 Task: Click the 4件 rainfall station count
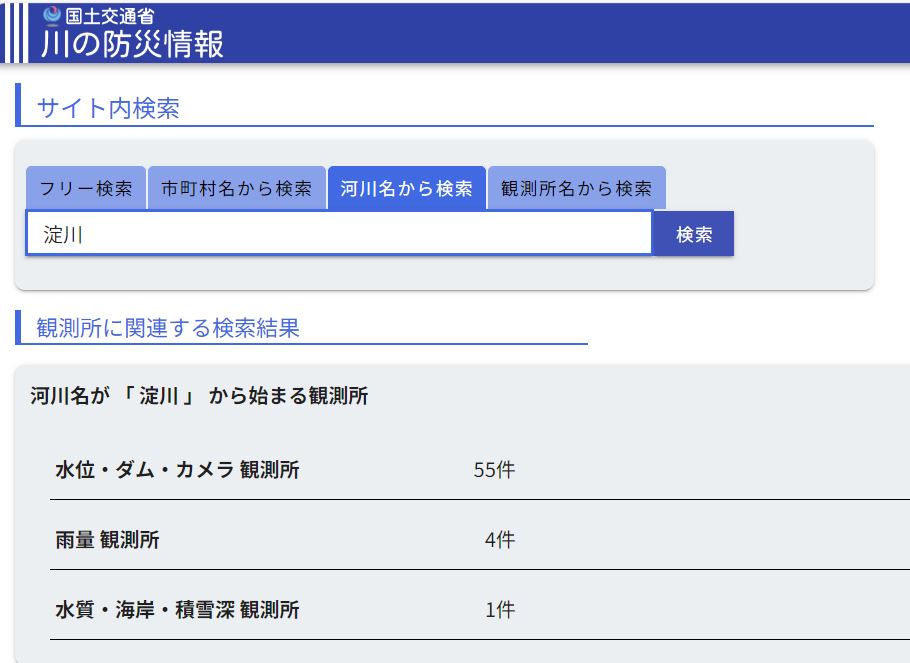[499, 540]
